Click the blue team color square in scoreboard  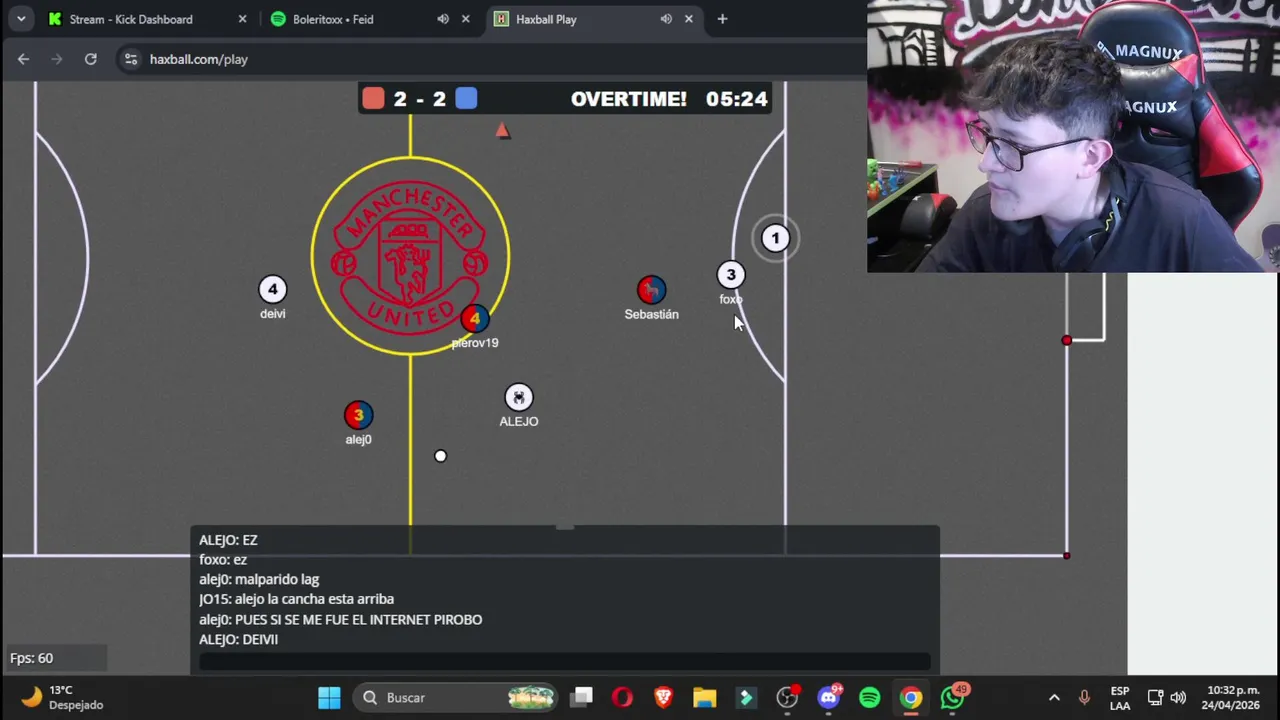click(466, 98)
